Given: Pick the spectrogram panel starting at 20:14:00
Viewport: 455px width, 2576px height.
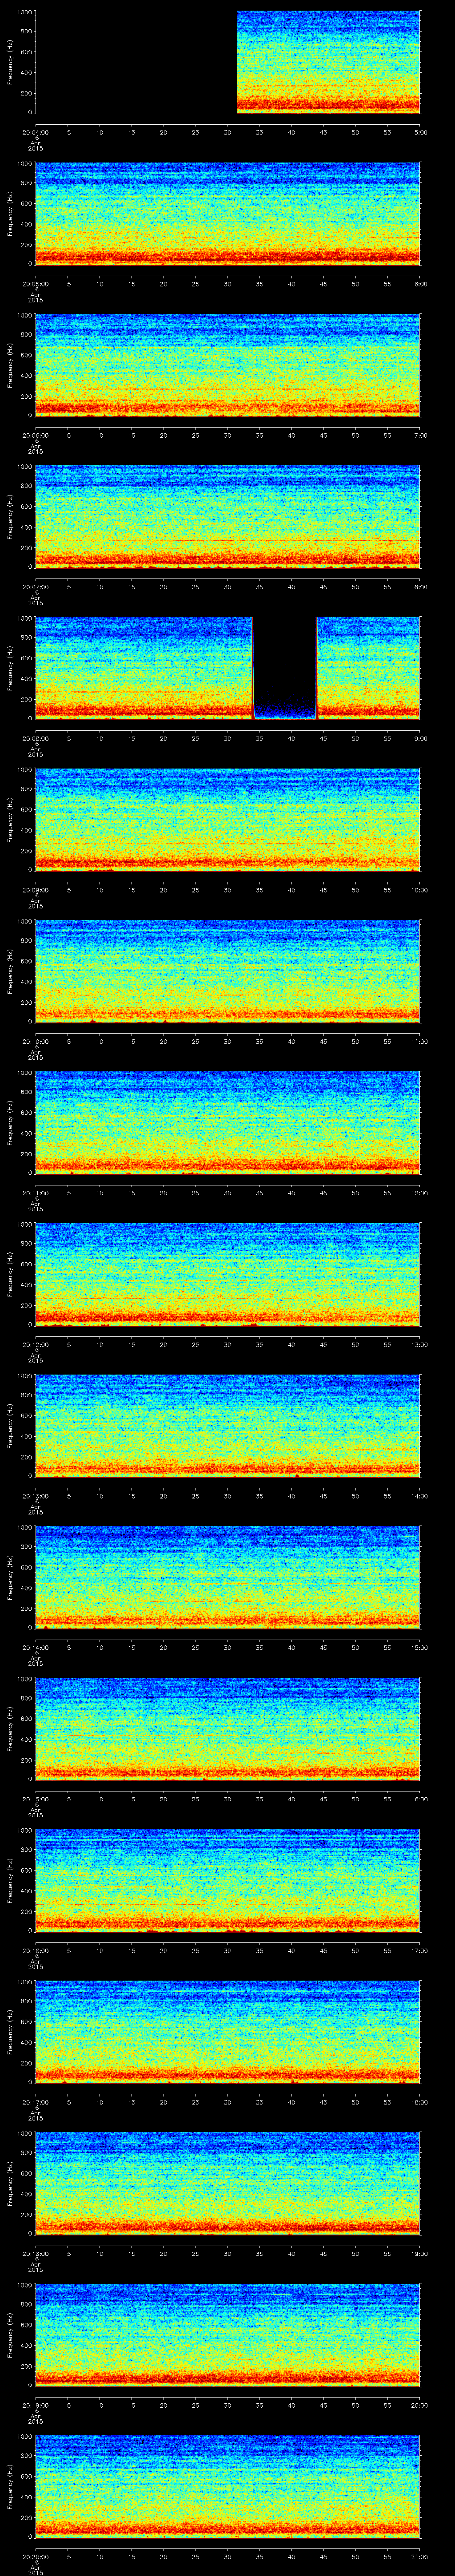Looking at the screenshot, I should (x=228, y=1577).
